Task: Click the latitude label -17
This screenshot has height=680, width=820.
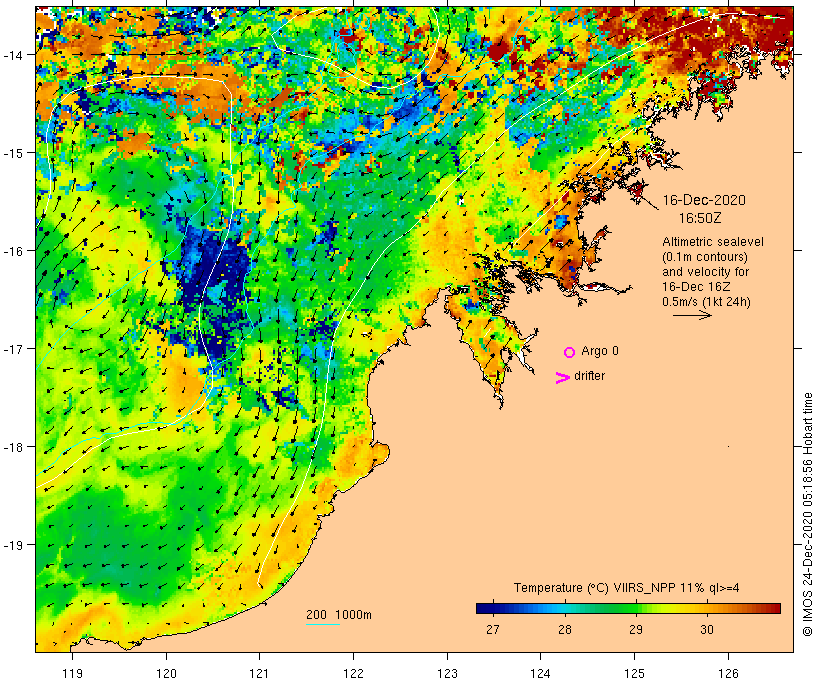Action: (x=12, y=348)
